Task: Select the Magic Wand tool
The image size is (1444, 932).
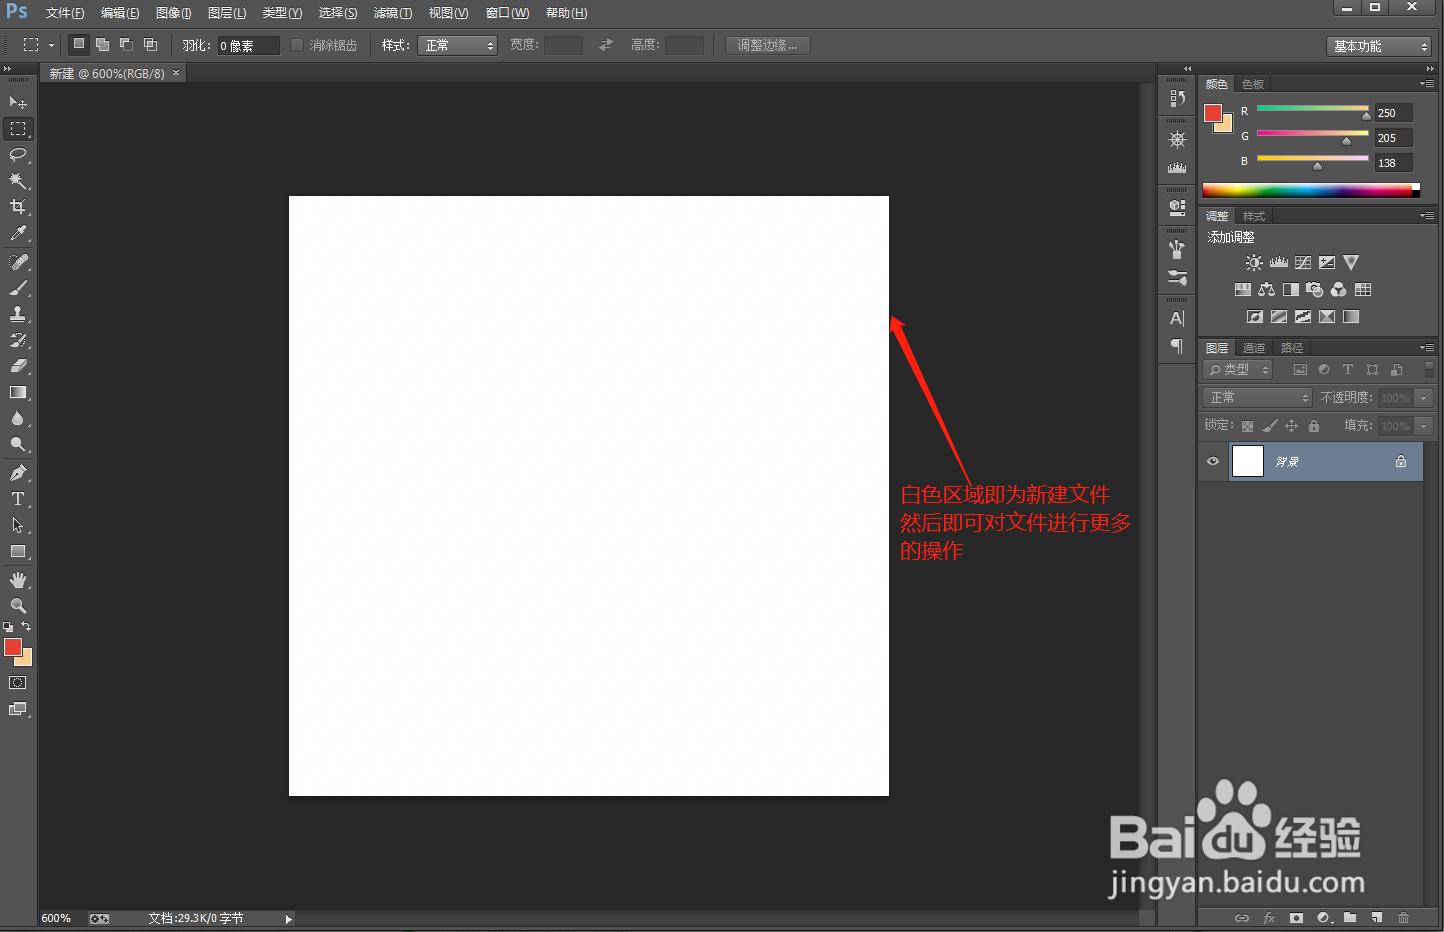Action: point(18,181)
